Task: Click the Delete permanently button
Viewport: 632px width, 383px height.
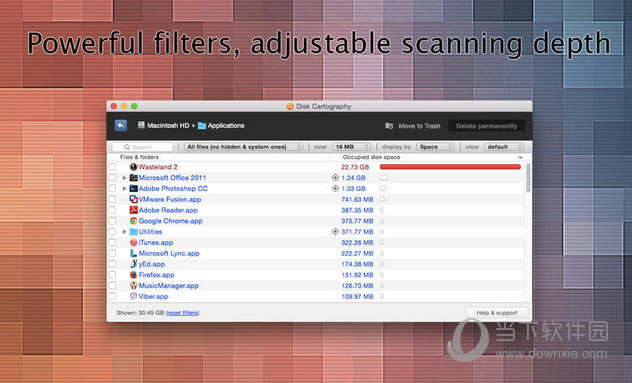Action: click(486, 126)
